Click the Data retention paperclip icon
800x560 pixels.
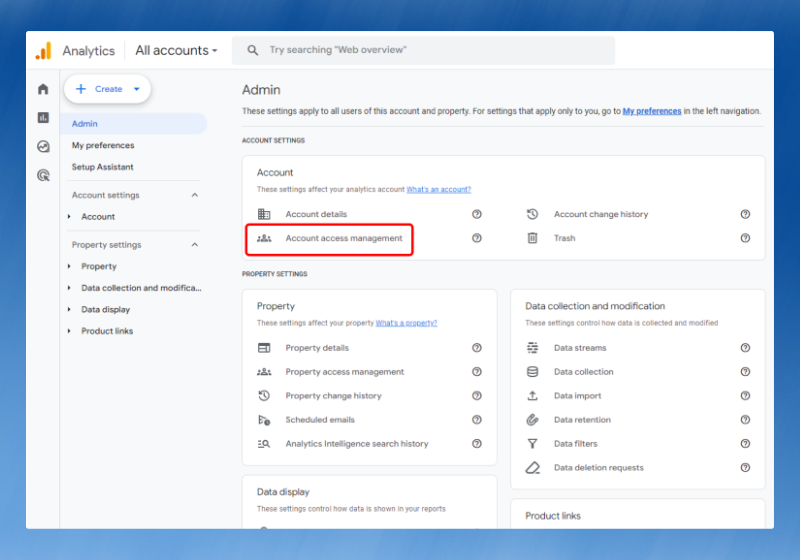[532, 420]
